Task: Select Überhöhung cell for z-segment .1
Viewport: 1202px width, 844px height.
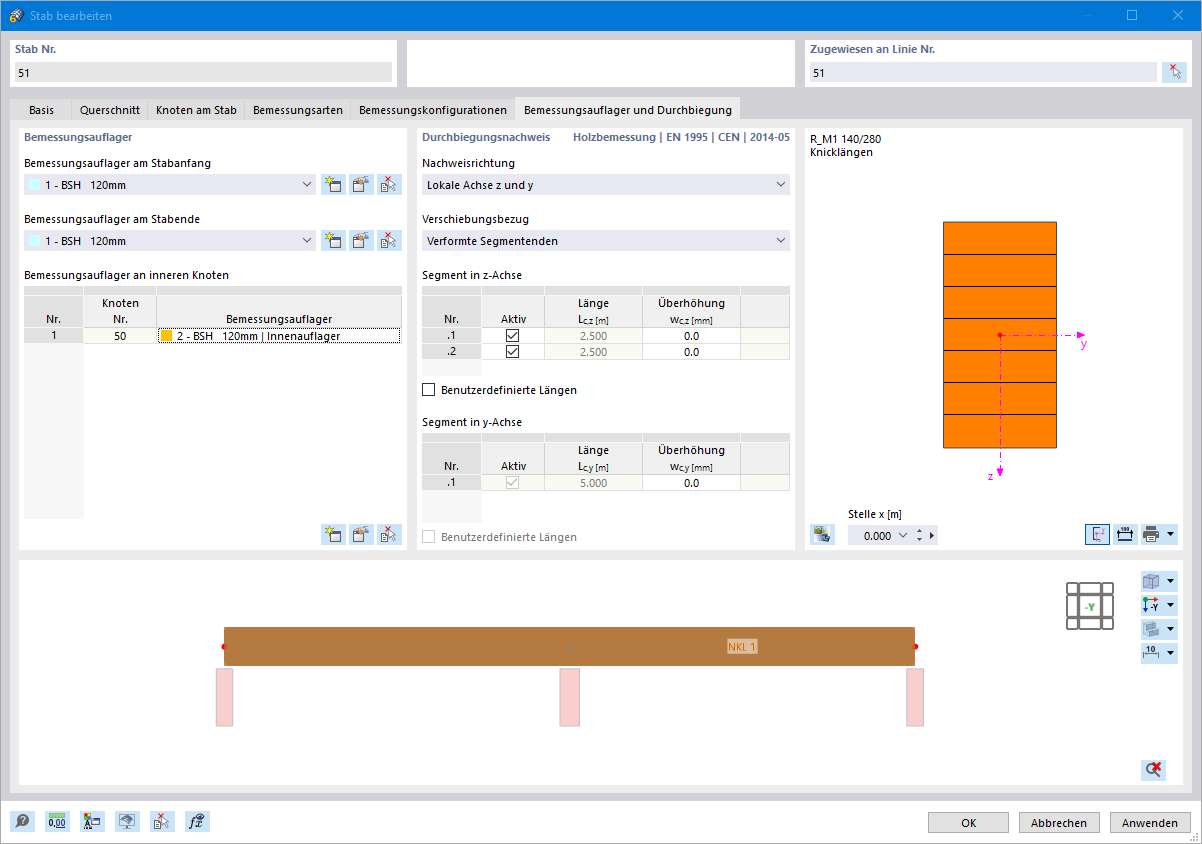Action: point(691,336)
